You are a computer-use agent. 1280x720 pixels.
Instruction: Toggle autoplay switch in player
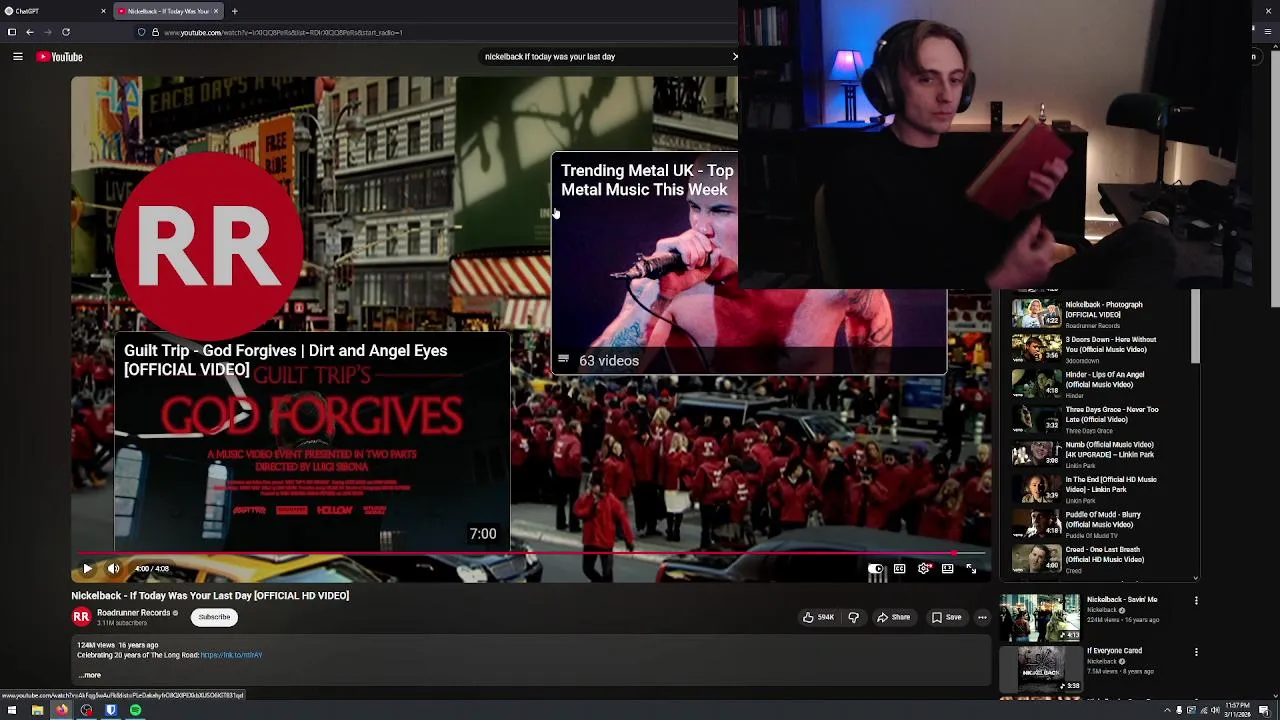[876, 568]
